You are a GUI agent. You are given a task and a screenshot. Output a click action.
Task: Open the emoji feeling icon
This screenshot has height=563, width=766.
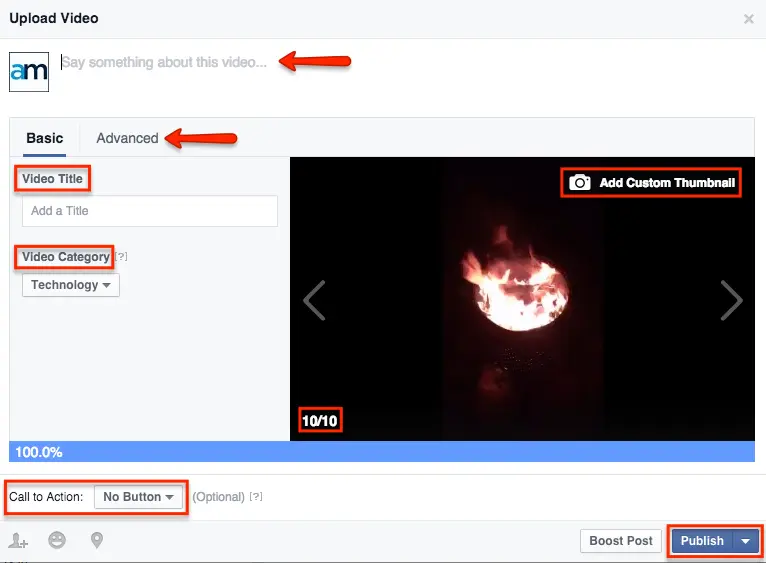point(58,540)
